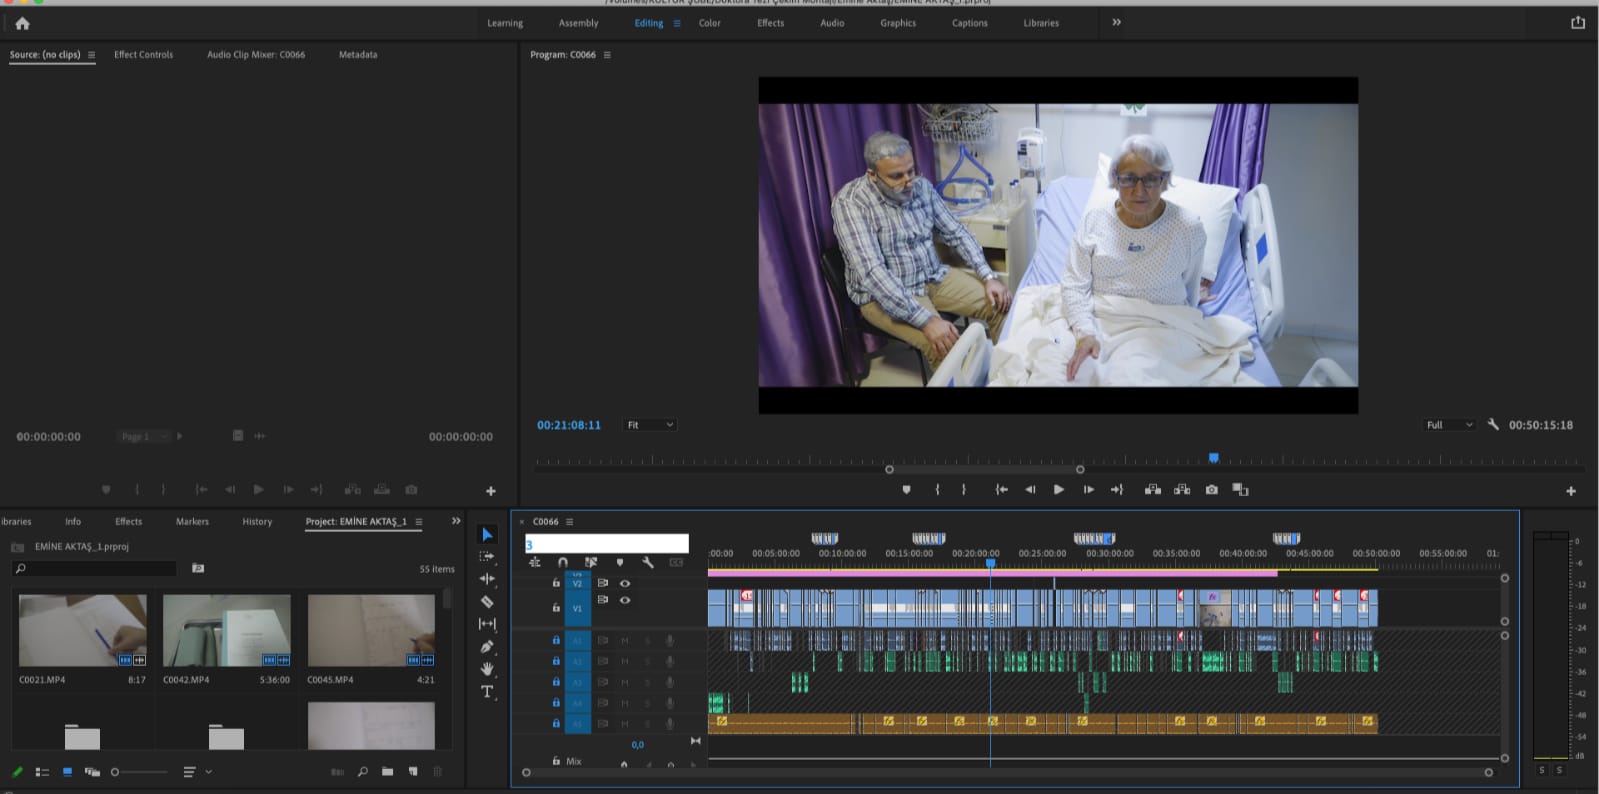Click the Home button
1599x794 pixels.
pyautogui.click(x=22, y=23)
